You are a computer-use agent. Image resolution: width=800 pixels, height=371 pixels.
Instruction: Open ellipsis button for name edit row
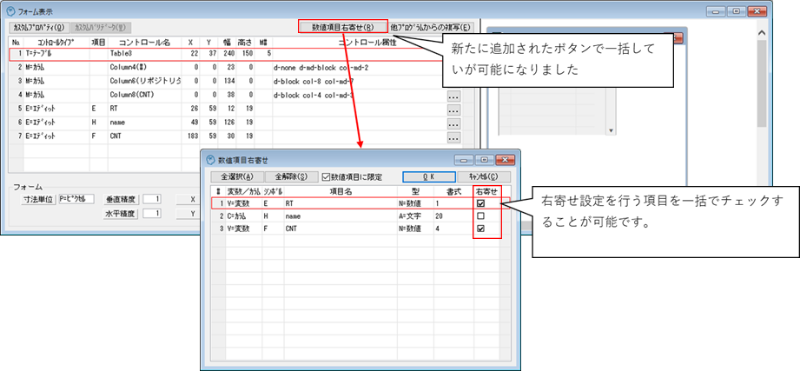(x=454, y=123)
